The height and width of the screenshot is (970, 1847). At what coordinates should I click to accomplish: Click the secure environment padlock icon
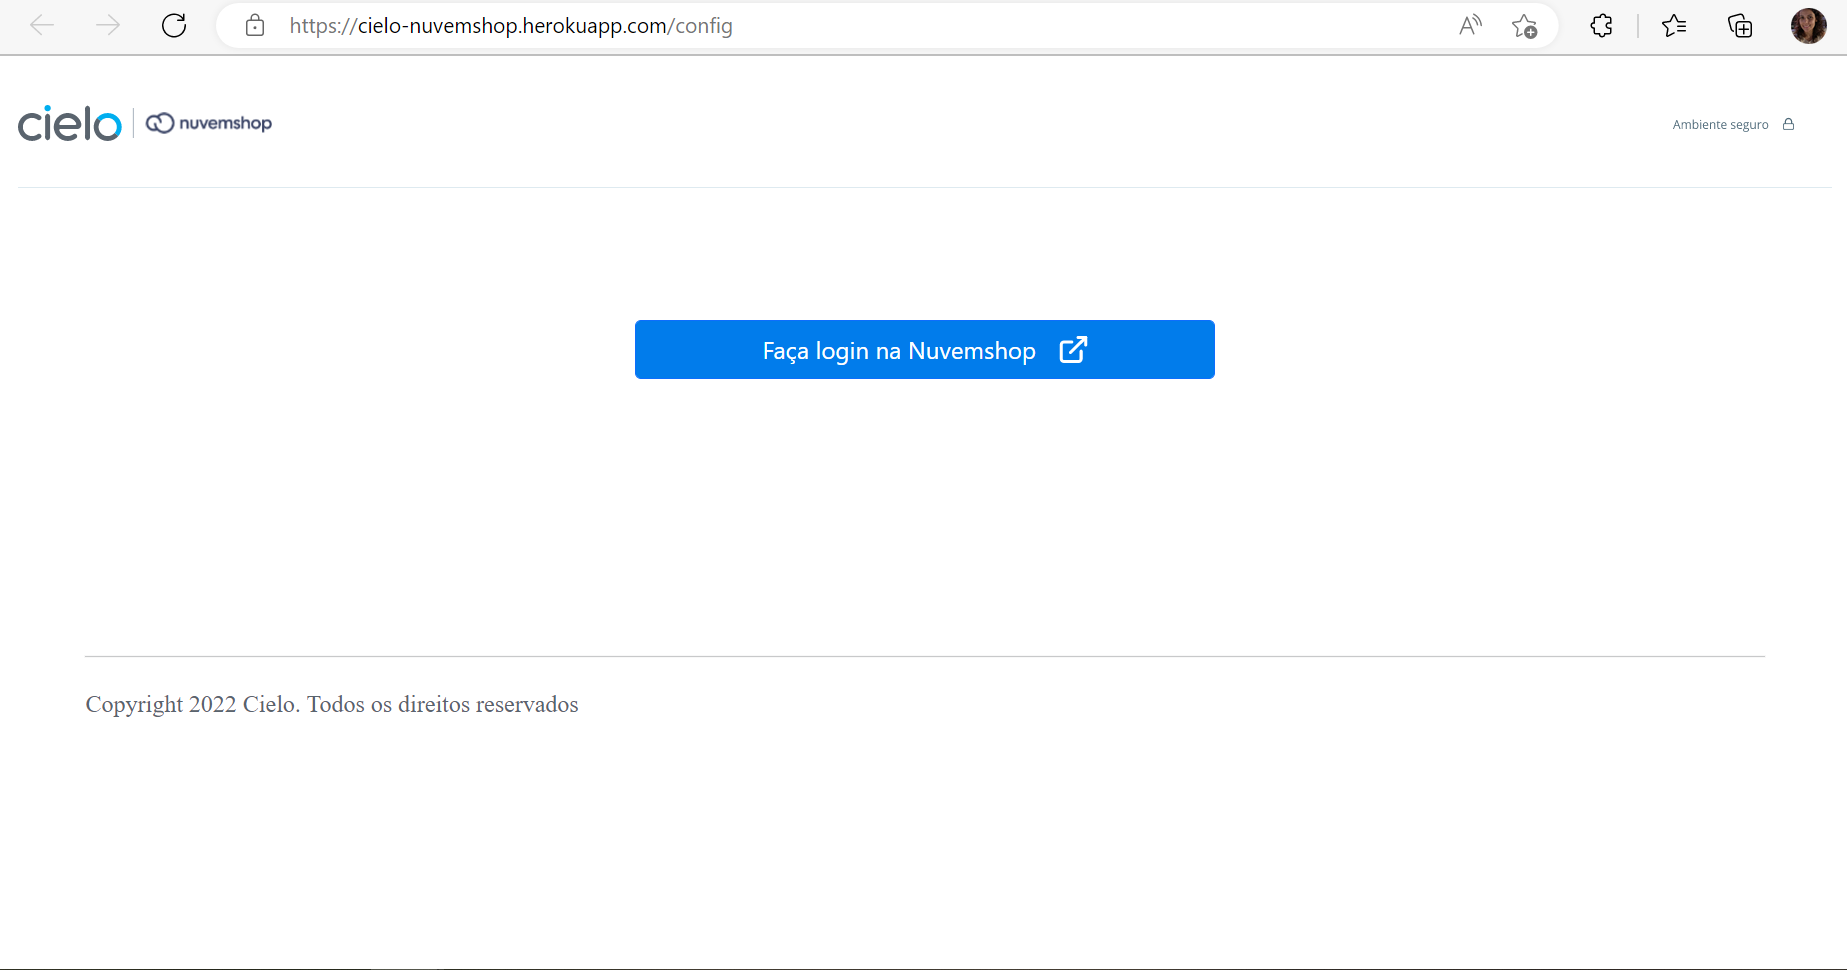(1788, 124)
